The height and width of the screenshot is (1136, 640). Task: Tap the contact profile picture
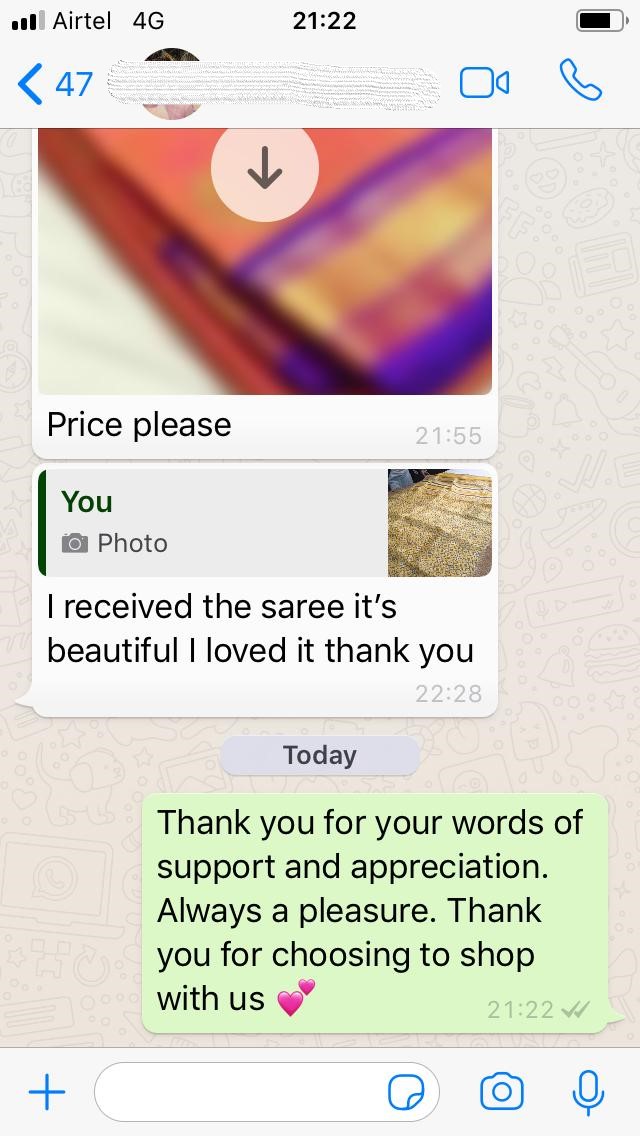pyautogui.click(x=172, y=83)
